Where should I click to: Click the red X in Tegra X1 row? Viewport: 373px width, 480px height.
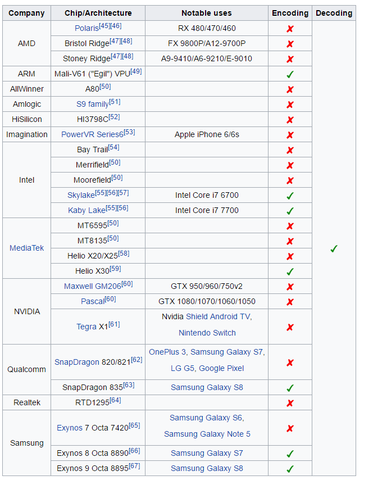[x=290, y=327]
